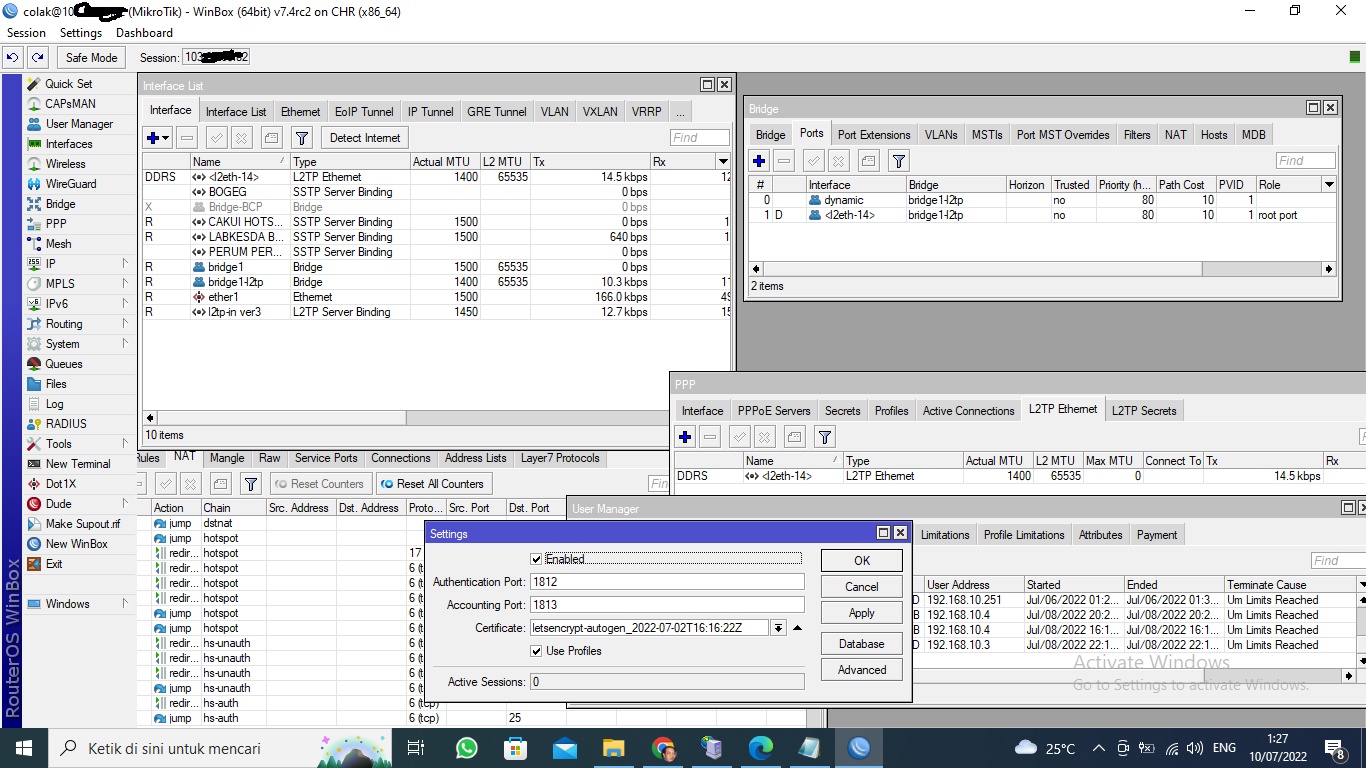1366x768 pixels.
Task: Expand the add interface dropdown arrow
Action: pyautogui.click(x=166, y=138)
